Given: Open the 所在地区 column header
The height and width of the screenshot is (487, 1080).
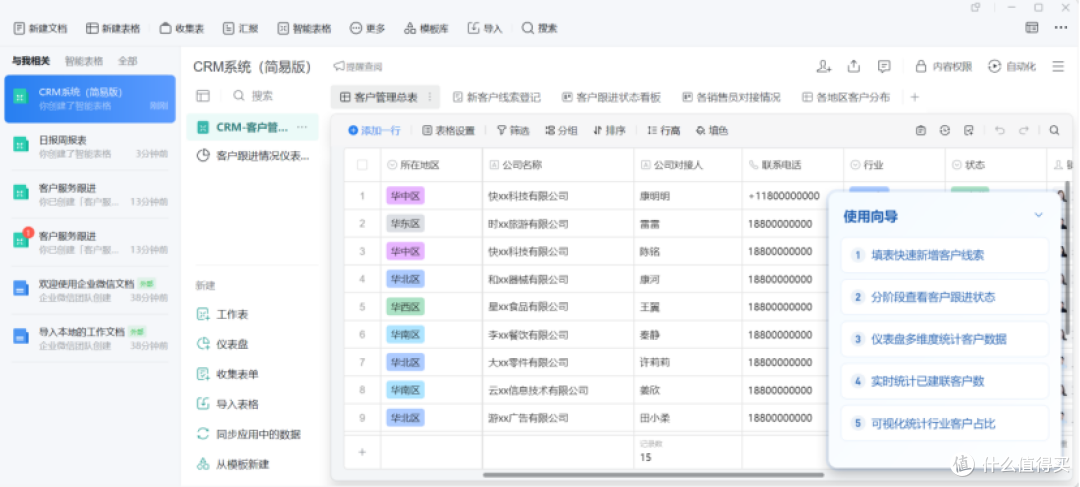Looking at the screenshot, I should (x=431, y=165).
